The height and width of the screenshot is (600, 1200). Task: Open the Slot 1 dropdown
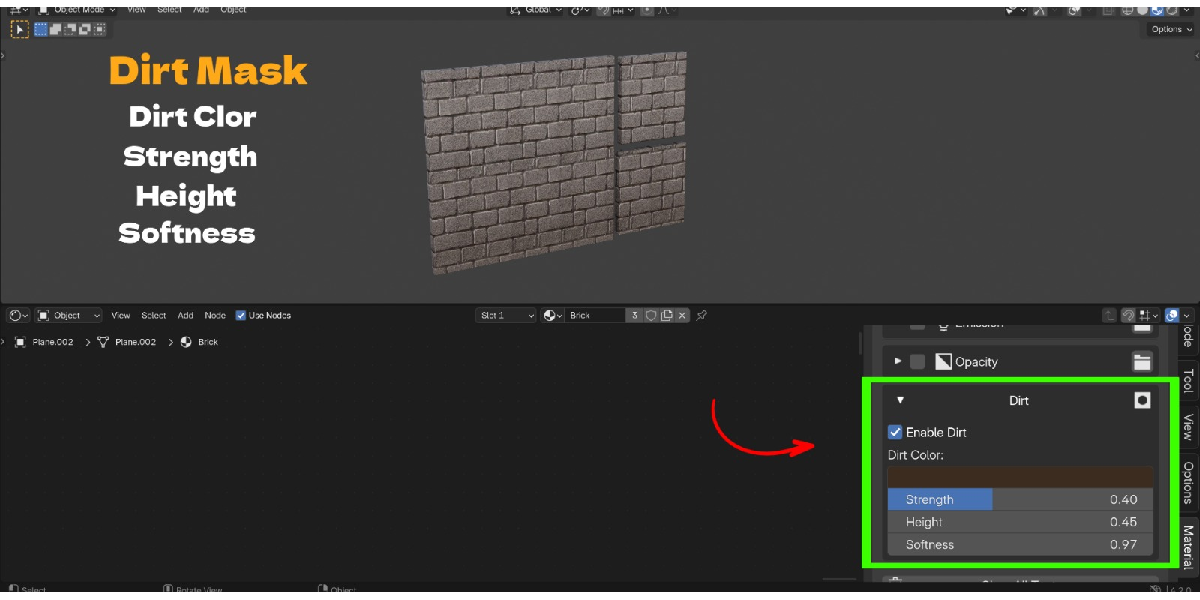[x=506, y=315]
